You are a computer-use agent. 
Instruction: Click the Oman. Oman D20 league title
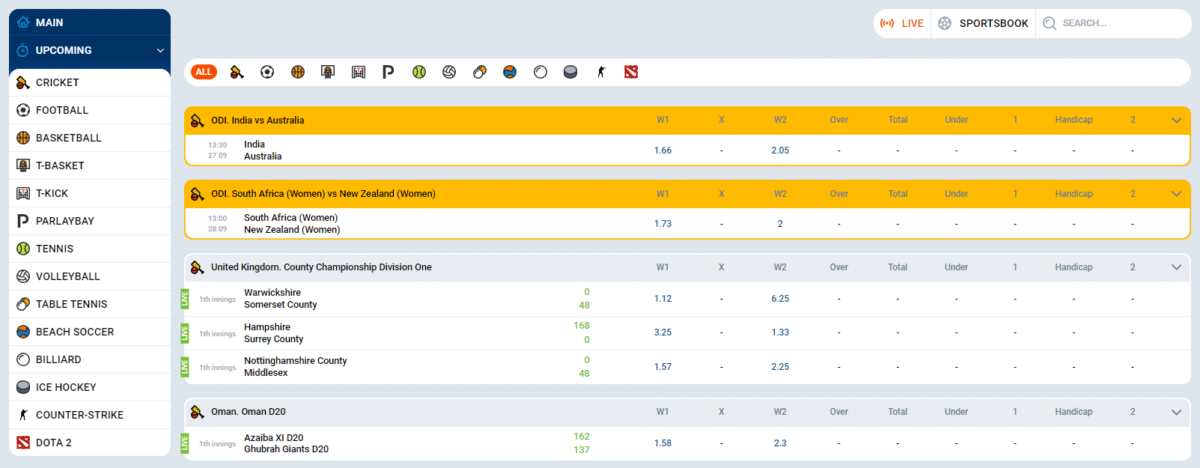[x=250, y=411]
